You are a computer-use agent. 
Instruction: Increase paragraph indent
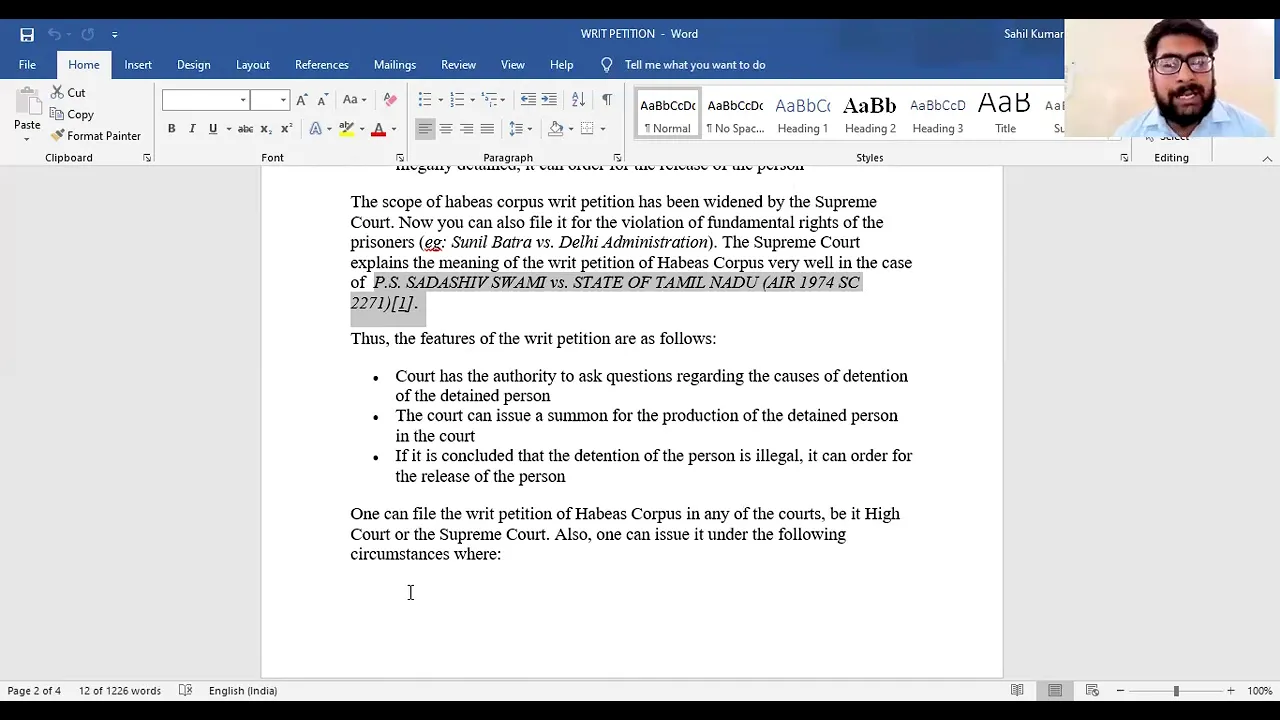(x=549, y=100)
